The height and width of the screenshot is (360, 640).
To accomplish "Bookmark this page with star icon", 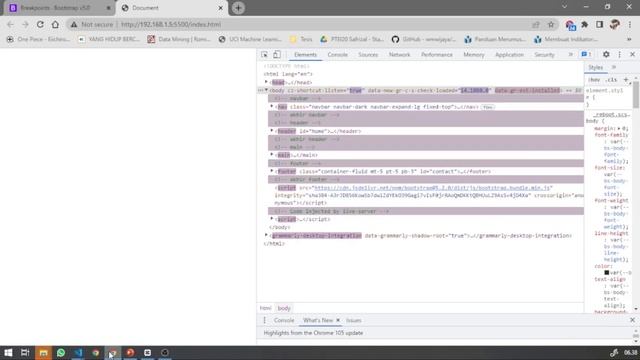I will (x=551, y=24).
